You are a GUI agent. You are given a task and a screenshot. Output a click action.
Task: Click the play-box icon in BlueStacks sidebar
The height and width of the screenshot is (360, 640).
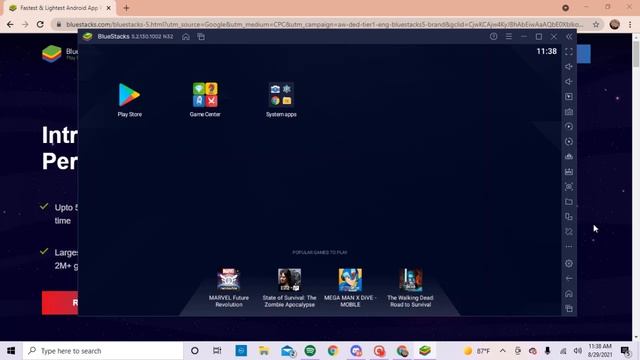click(569, 97)
